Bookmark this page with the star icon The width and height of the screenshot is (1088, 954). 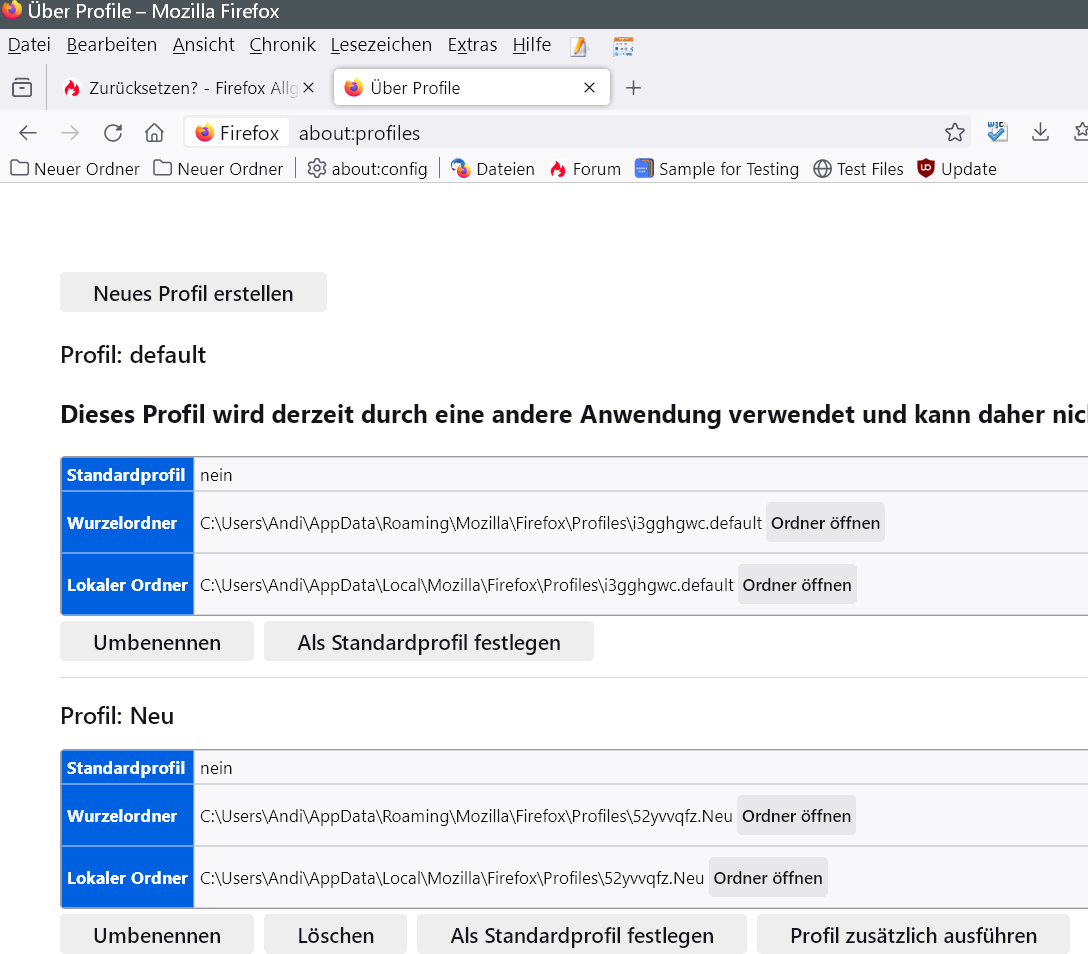tap(955, 133)
